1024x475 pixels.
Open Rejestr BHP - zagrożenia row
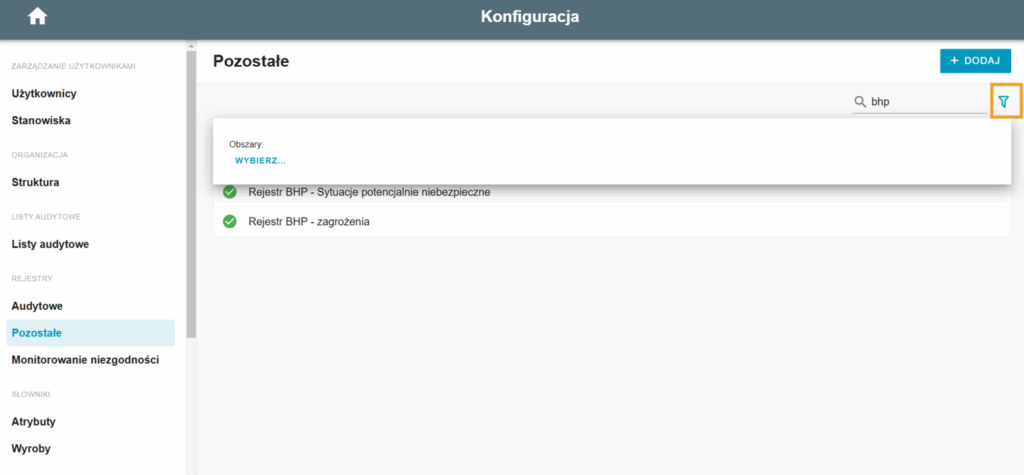tap(612, 222)
